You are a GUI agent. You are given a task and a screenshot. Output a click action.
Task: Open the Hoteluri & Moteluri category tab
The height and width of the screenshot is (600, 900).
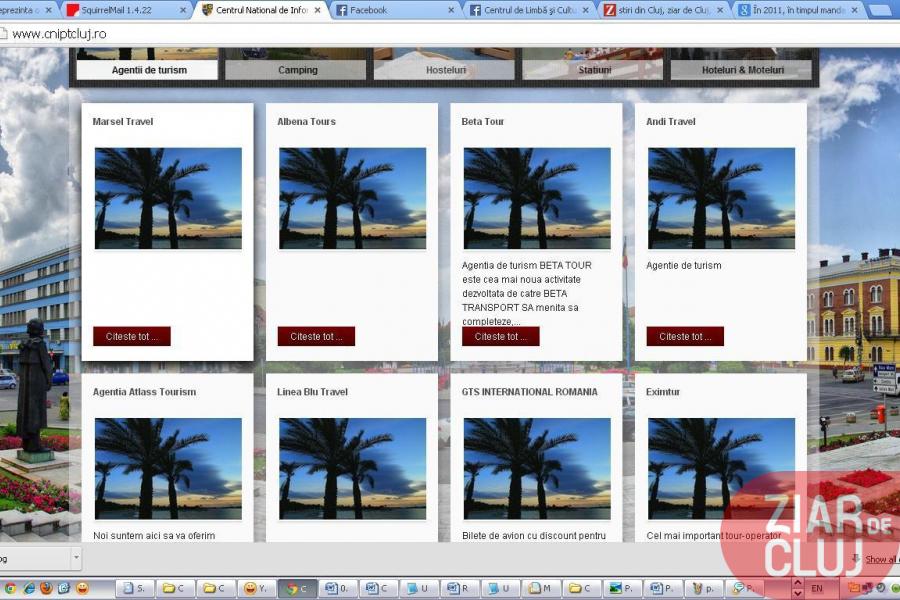(742, 70)
